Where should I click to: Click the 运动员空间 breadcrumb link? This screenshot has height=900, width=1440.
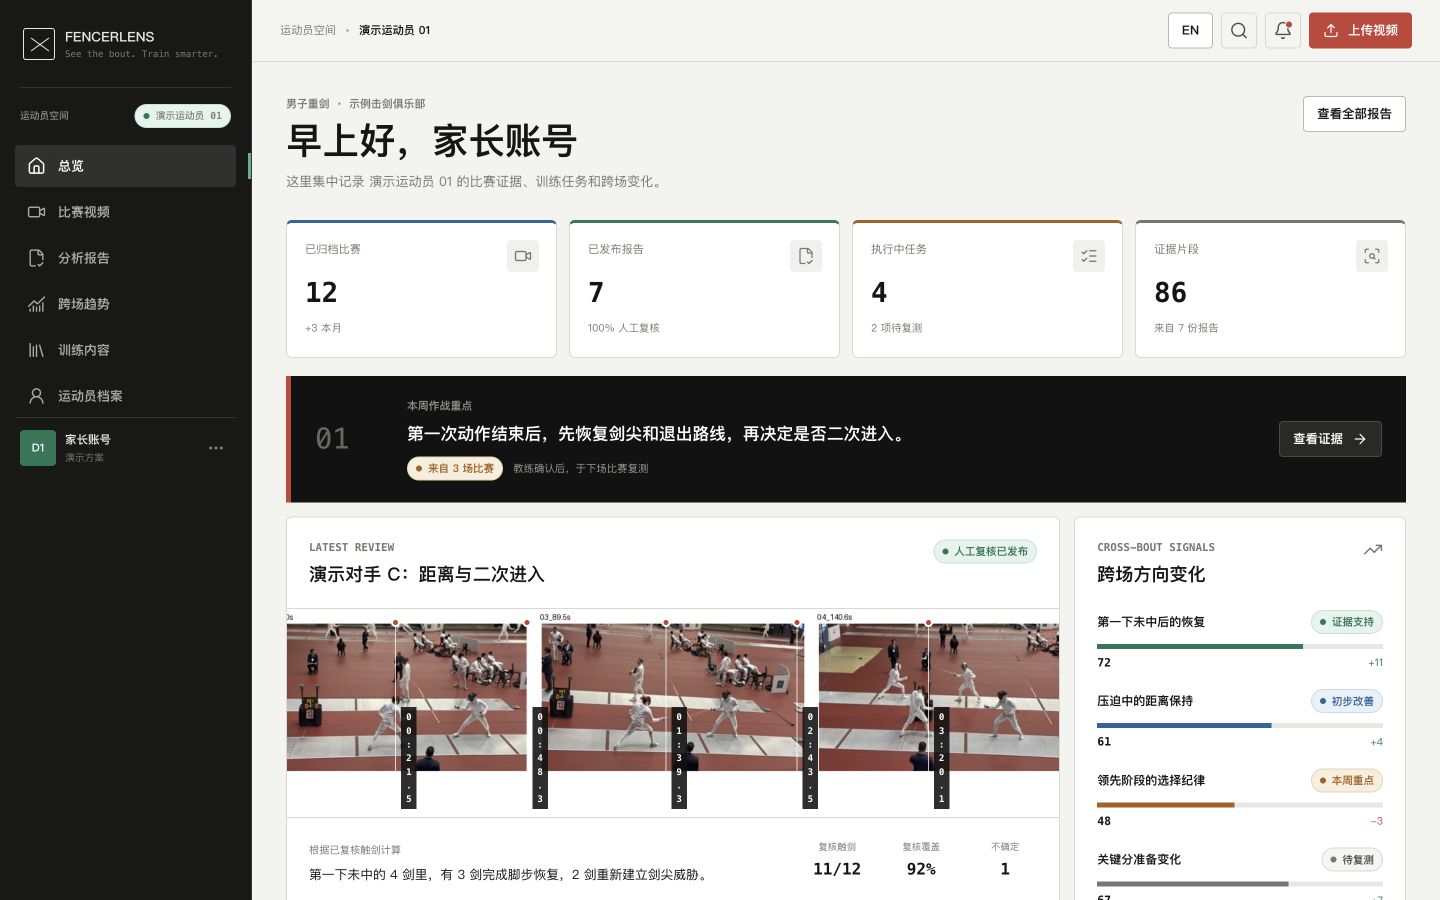(x=308, y=30)
